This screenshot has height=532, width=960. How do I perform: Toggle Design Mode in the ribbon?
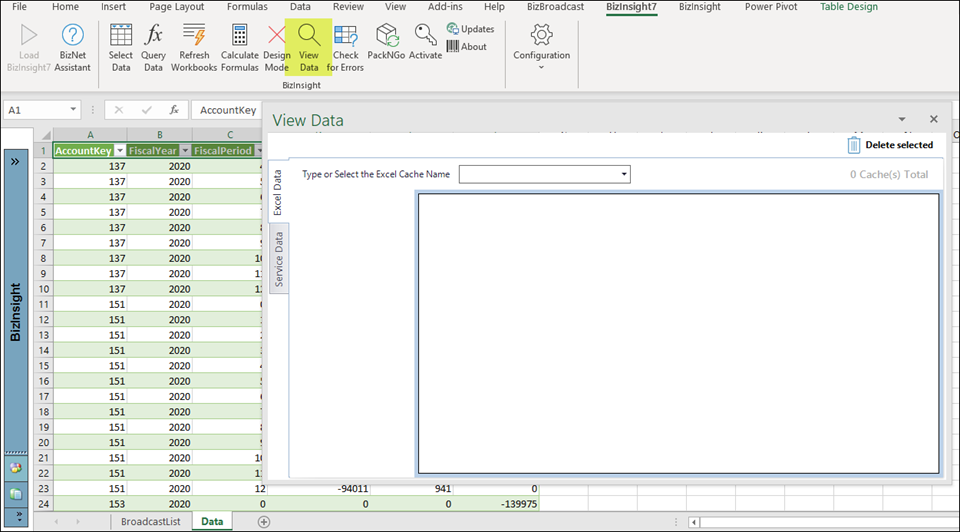276,48
